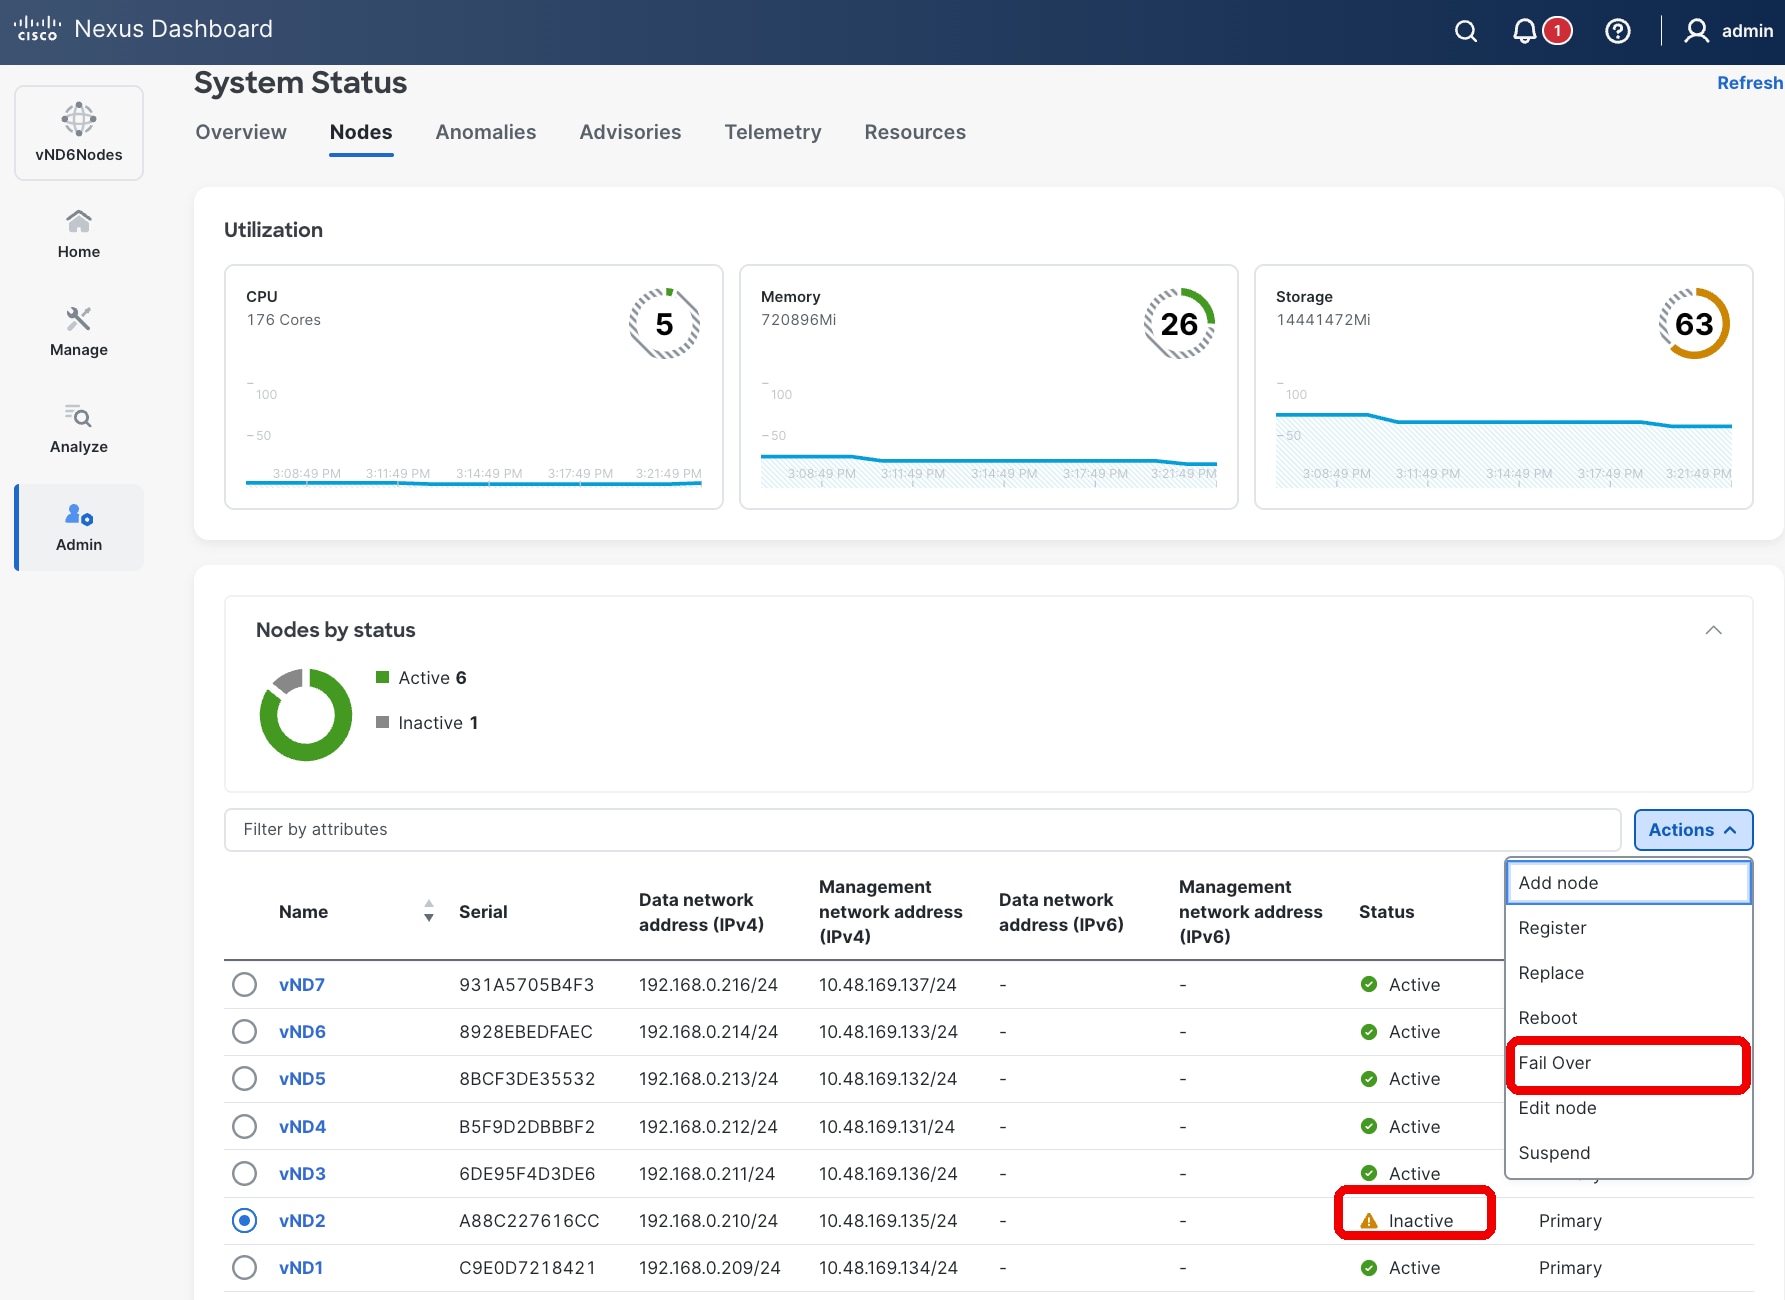1785x1300 pixels.
Task: Open notifications bell icon
Action: coord(1524,31)
